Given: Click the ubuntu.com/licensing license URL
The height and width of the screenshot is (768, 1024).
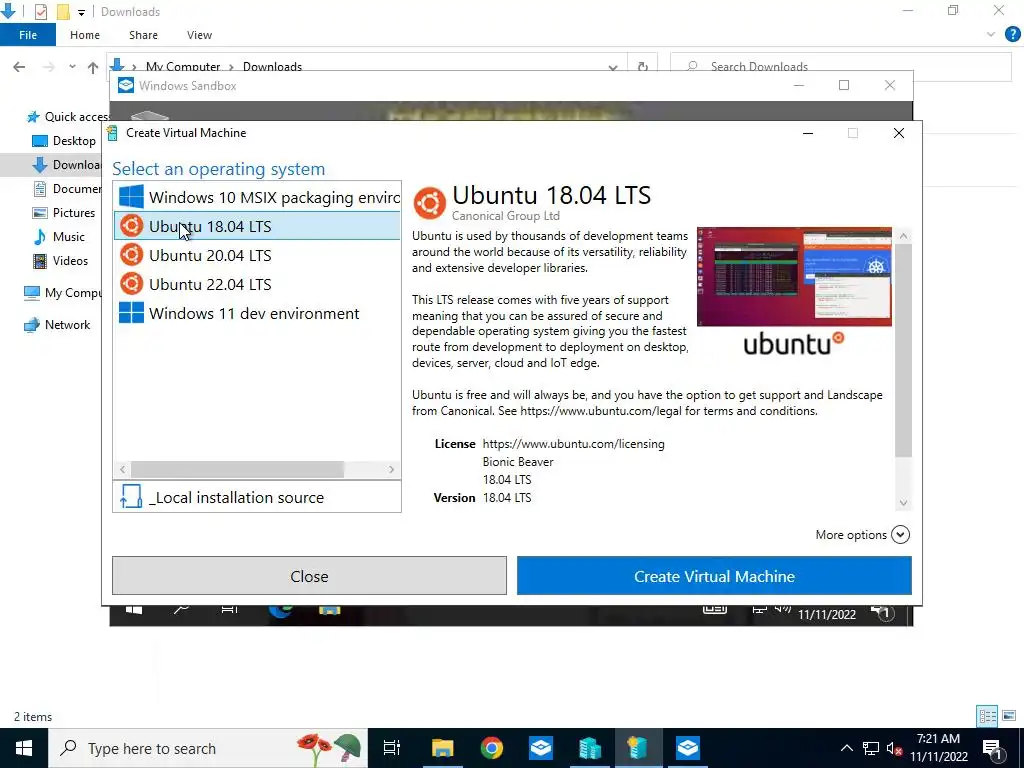Looking at the screenshot, I should (x=573, y=444).
